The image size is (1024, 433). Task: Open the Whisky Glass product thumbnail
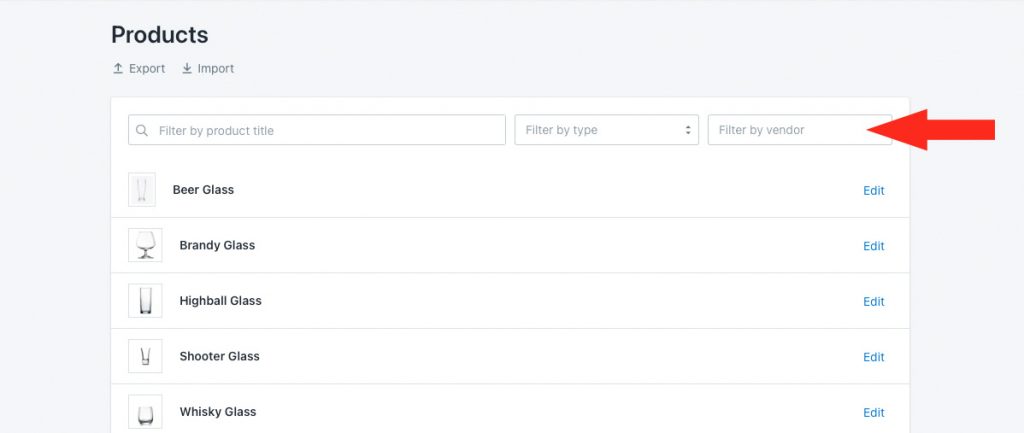tap(145, 411)
